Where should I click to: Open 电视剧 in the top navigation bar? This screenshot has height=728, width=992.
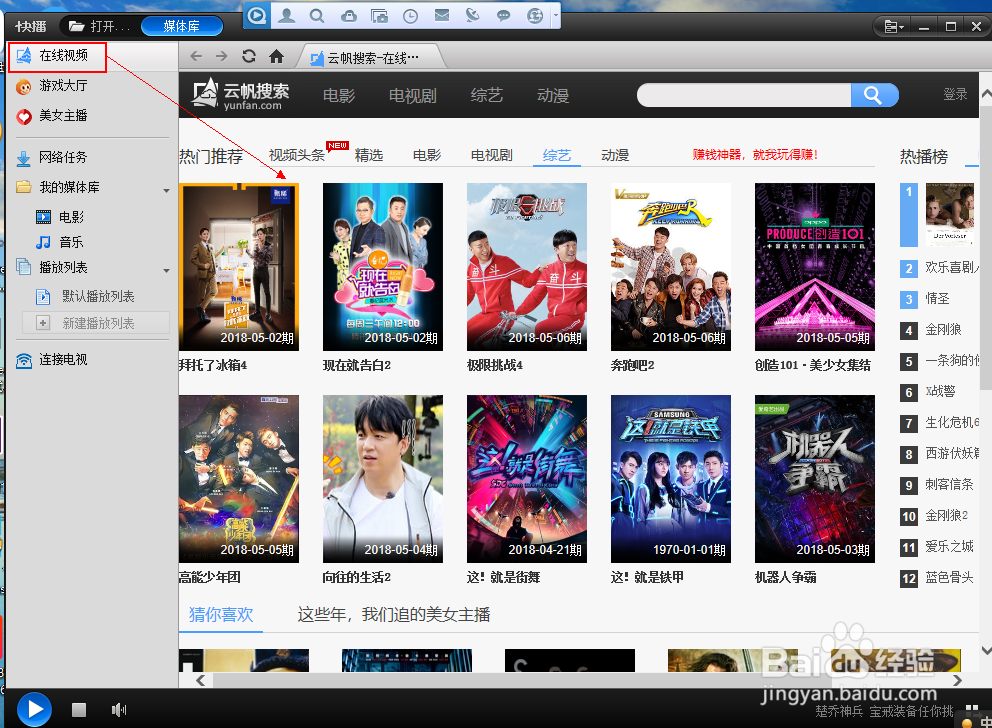pyautogui.click(x=412, y=96)
